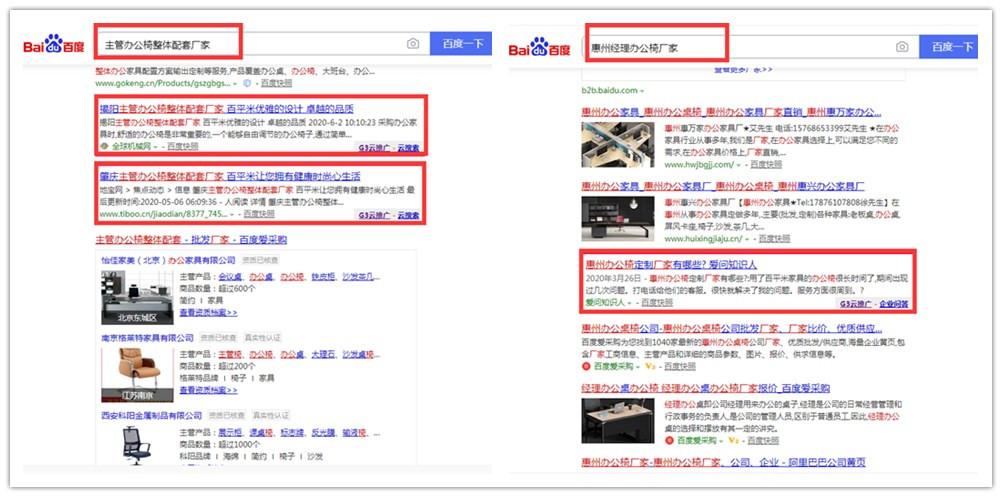1002x497 pixels.
Task: Open result titled 肇庆主管办公椅整体配套厂家
Action: coord(230,176)
